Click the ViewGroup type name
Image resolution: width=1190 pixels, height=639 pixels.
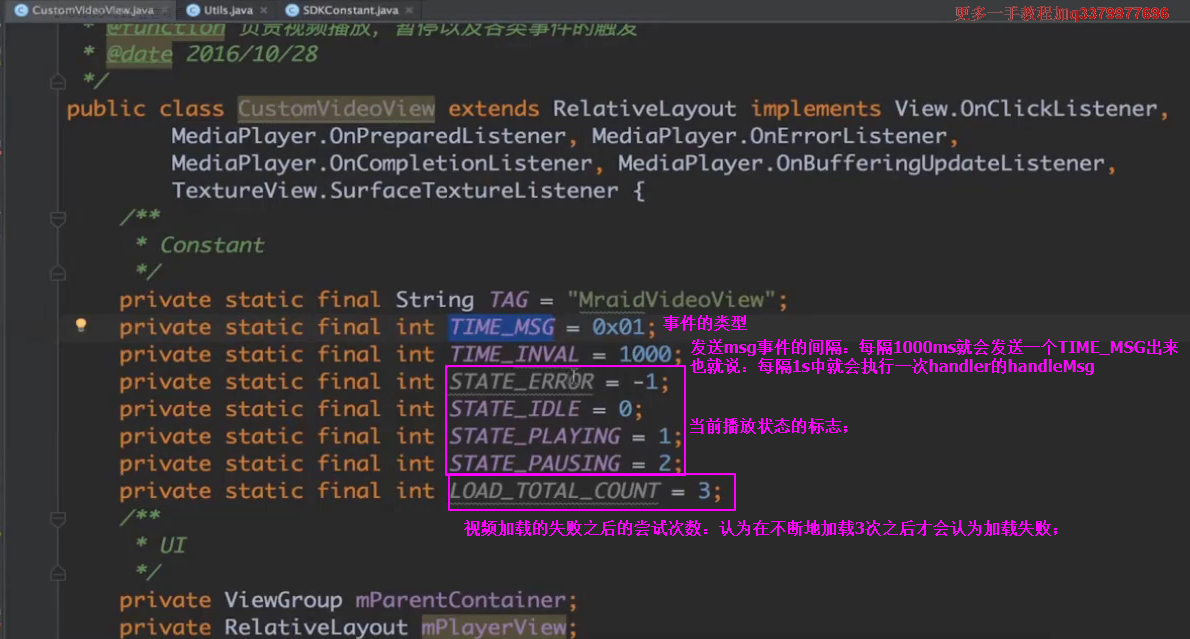pyautogui.click(x=283, y=600)
